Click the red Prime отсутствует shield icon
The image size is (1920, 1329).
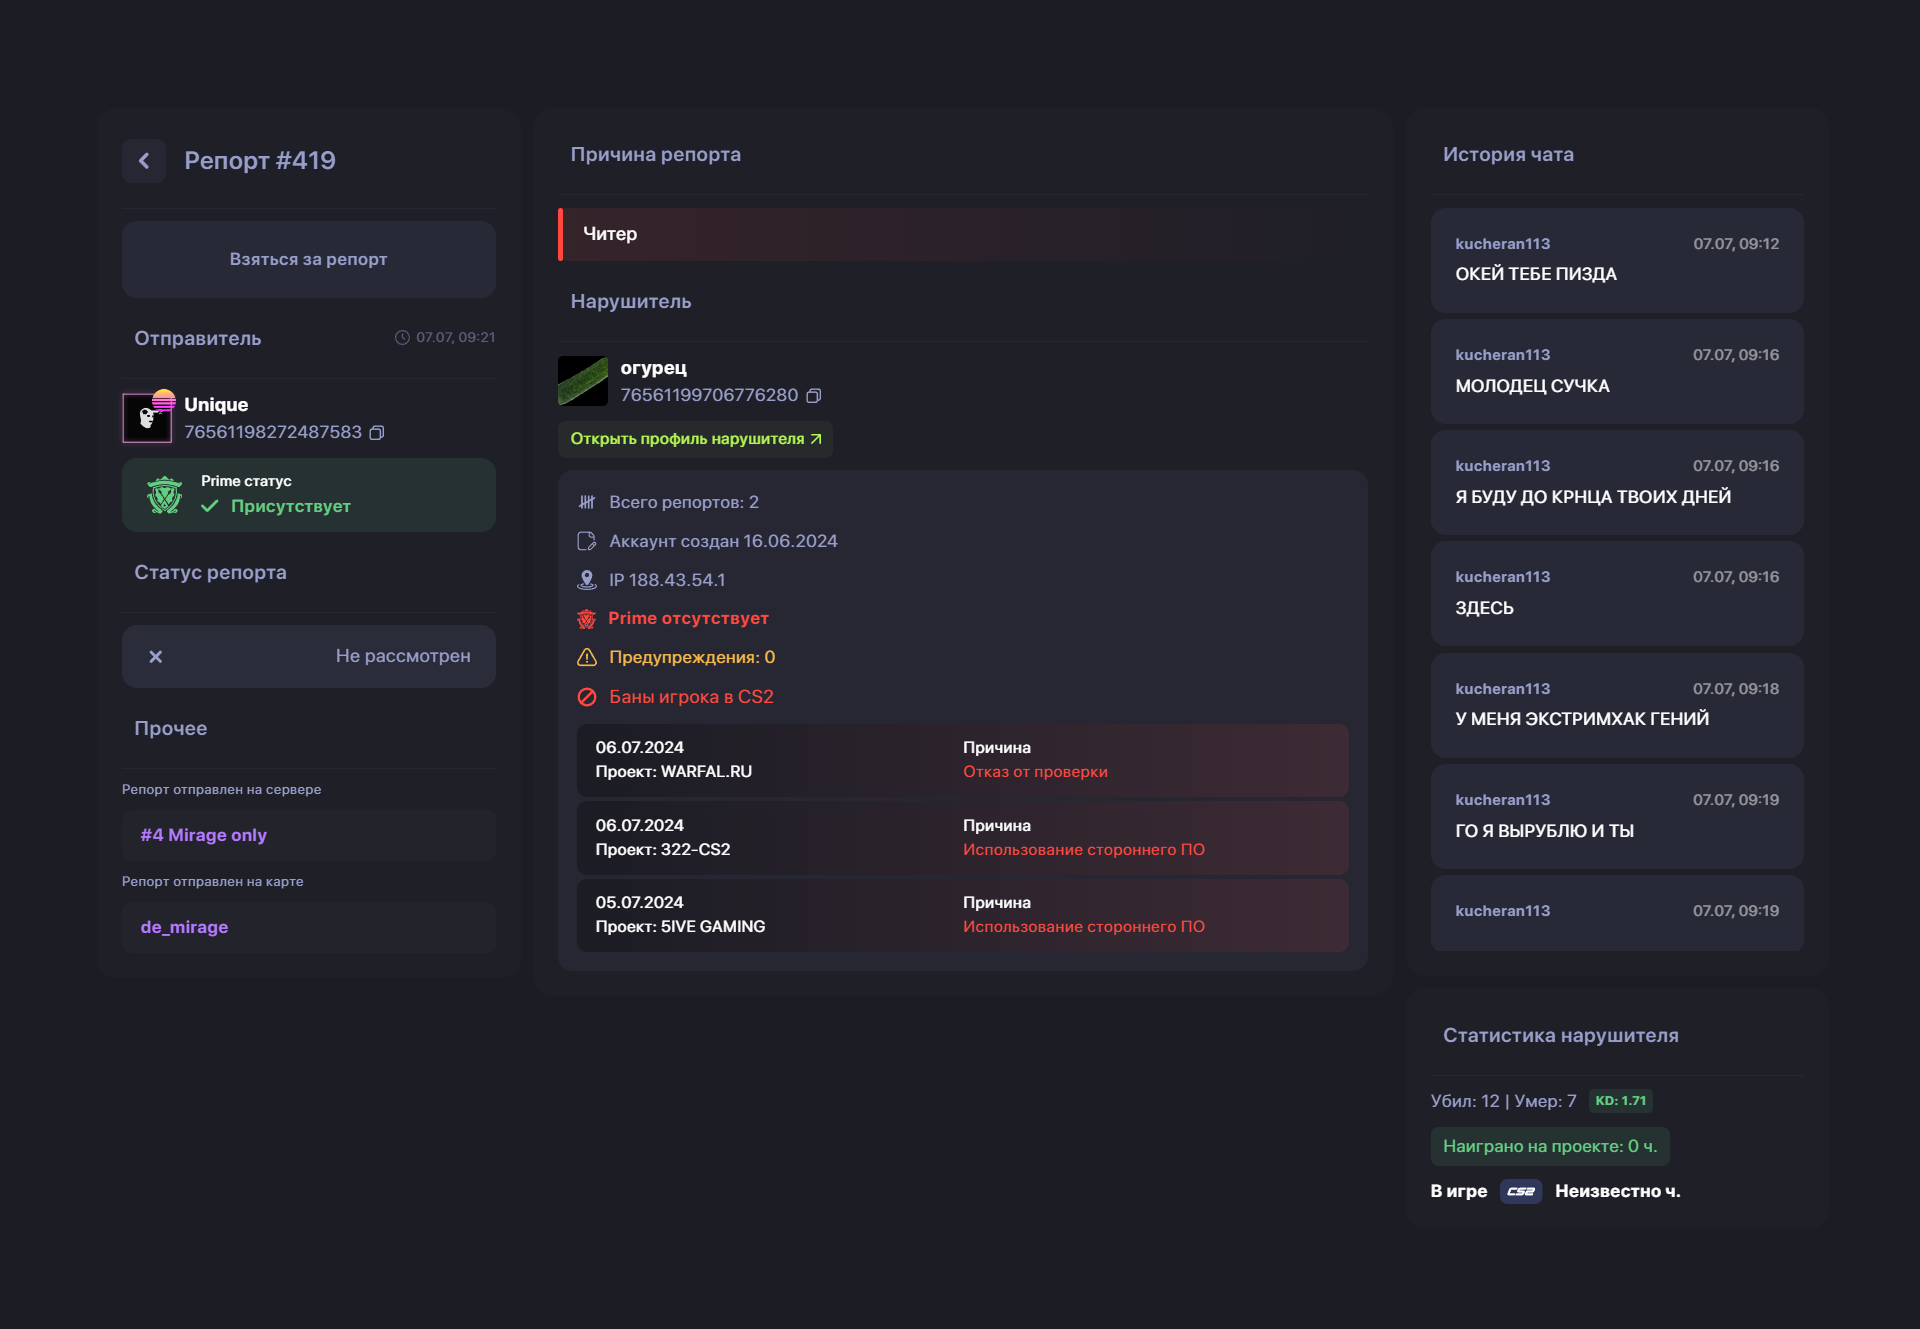tap(588, 618)
